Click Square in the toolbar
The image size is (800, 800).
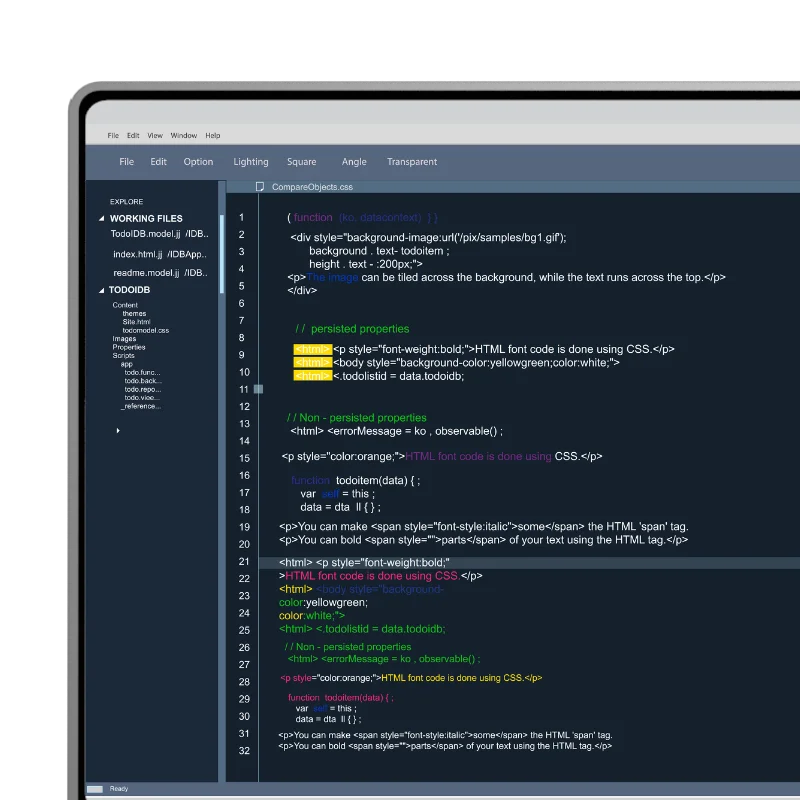[x=301, y=162]
